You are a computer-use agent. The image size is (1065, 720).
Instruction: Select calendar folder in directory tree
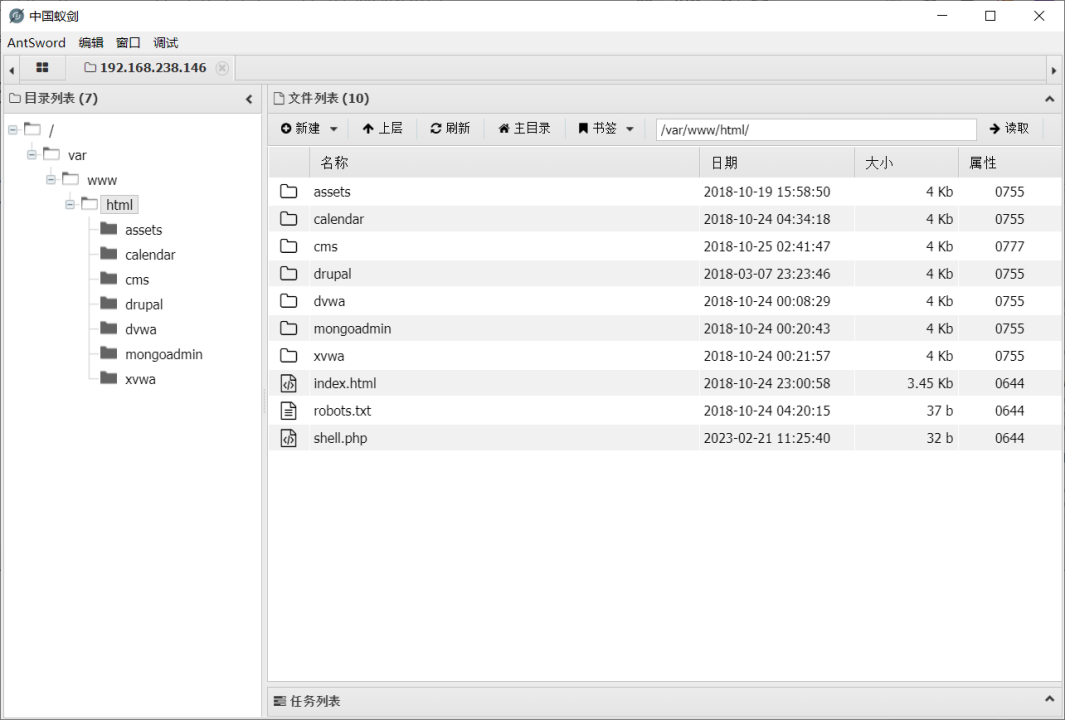[x=150, y=255]
